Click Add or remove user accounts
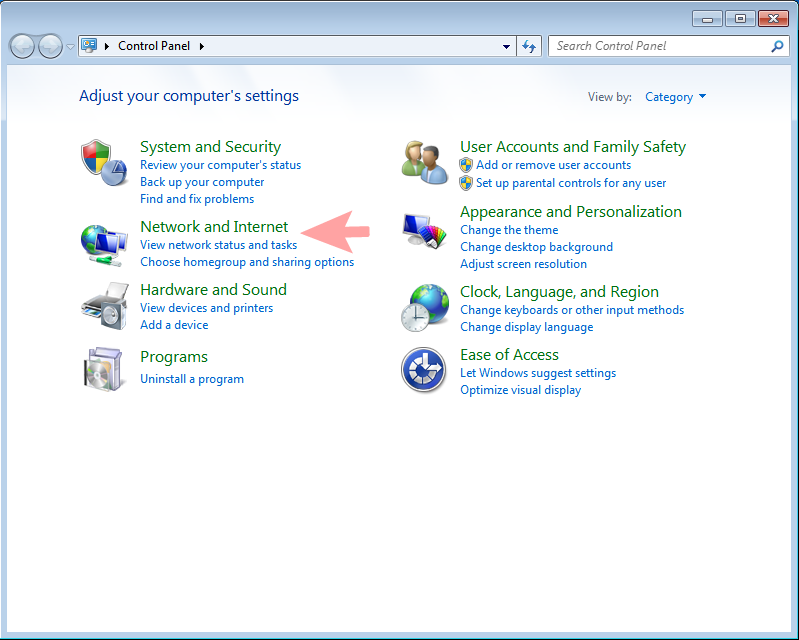Viewport: 799px width, 640px height. click(x=553, y=165)
